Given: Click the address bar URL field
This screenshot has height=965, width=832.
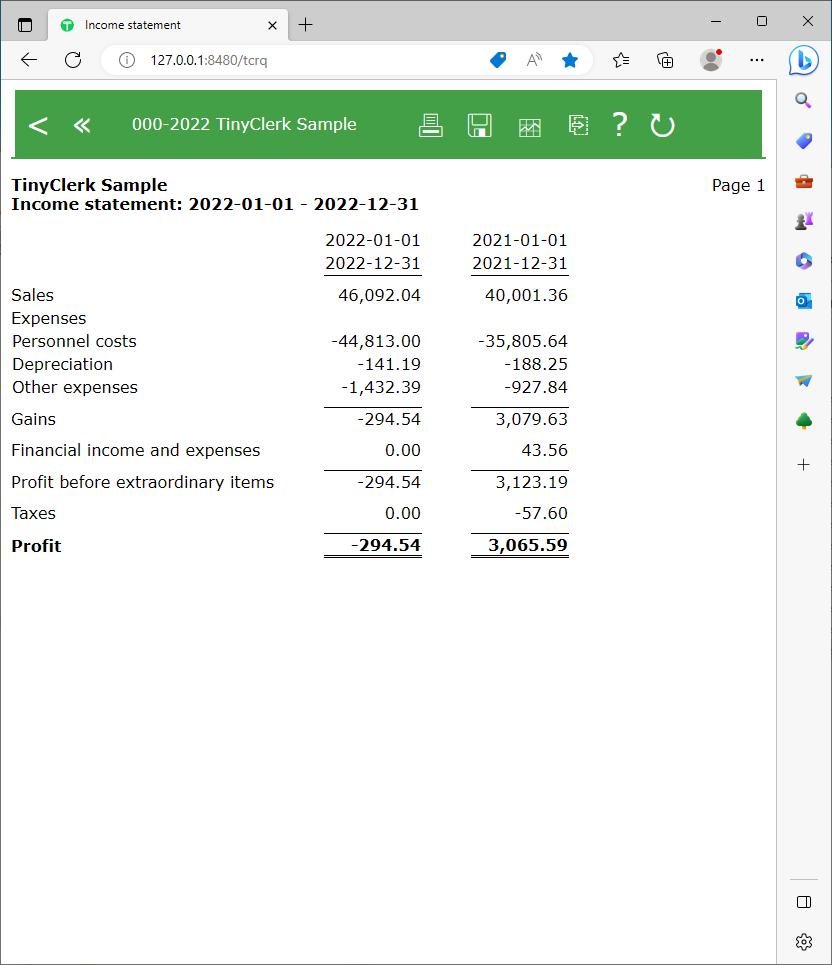Looking at the screenshot, I should tap(300, 60).
